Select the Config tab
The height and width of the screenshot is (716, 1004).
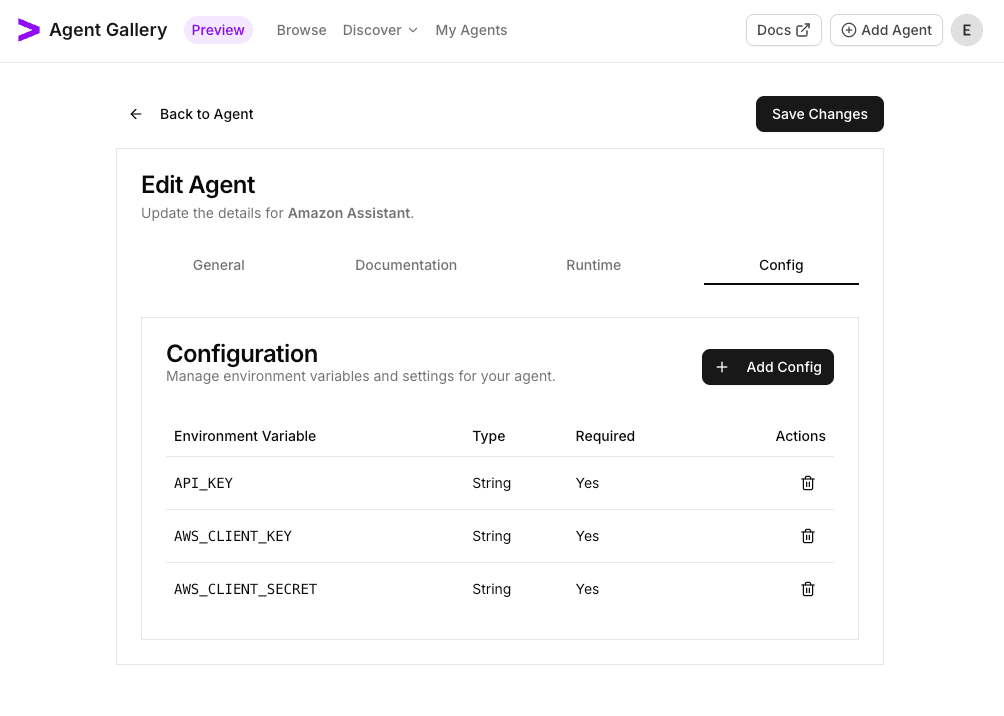coord(781,265)
